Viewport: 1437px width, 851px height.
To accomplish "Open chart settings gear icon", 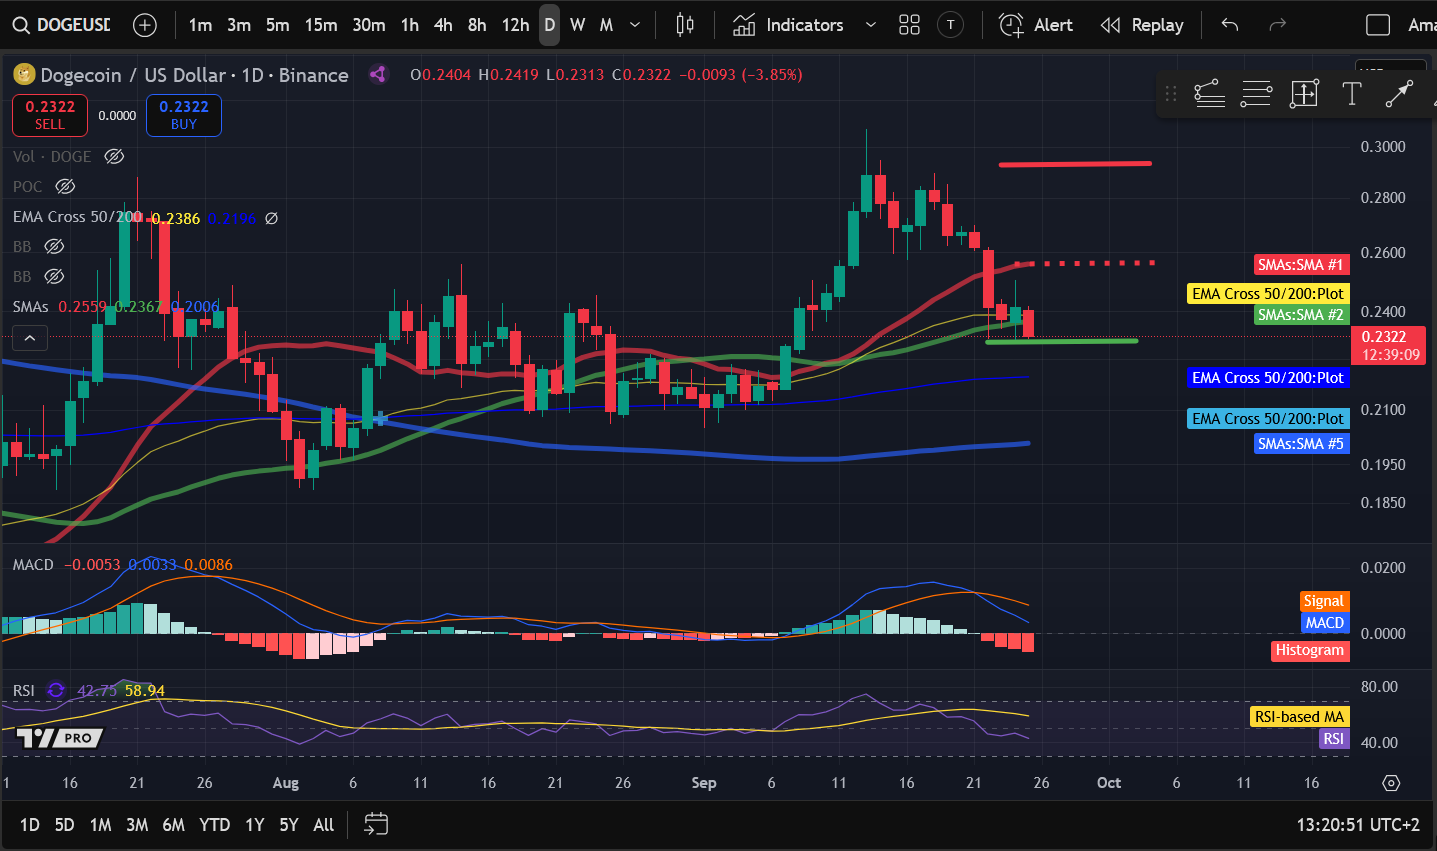I will tap(1391, 782).
